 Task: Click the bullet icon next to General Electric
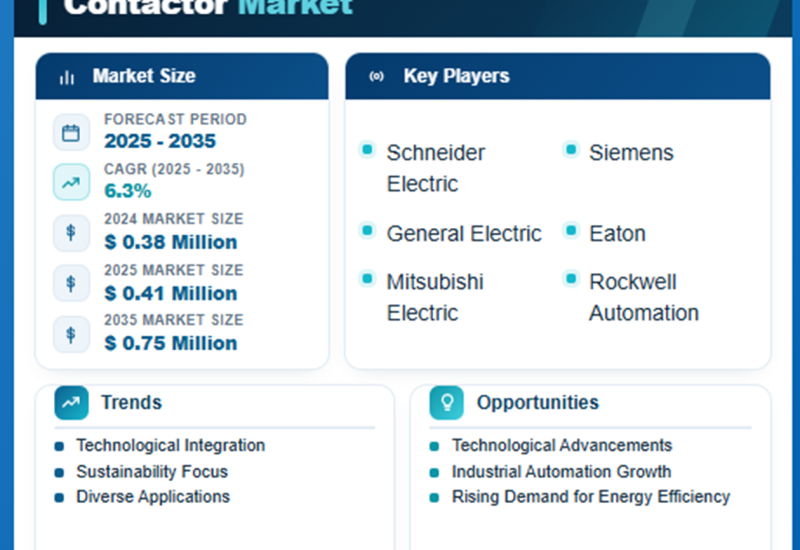(367, 230)
